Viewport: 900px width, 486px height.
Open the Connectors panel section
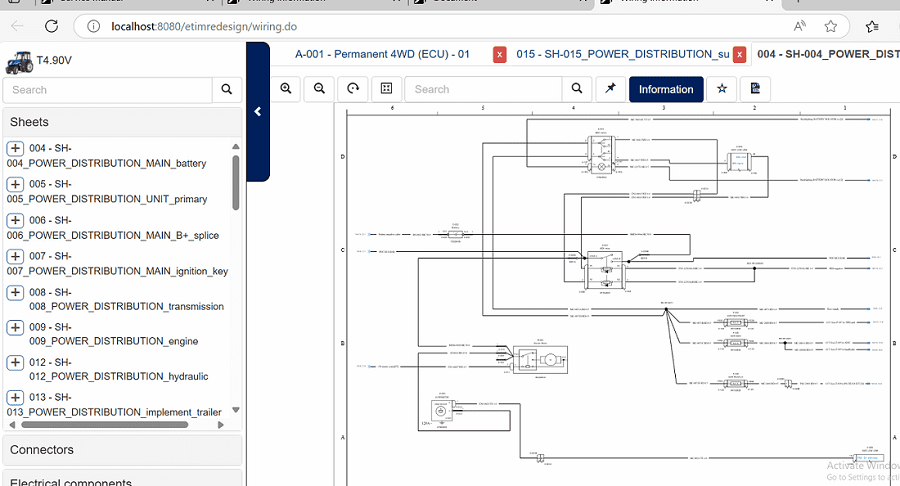pyautogui.click(x=122, y=450)
